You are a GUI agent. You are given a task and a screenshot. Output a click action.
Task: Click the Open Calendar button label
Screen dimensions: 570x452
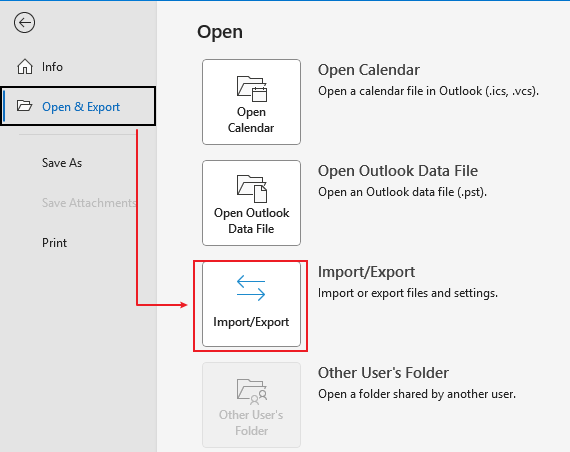(x=251, y=120)
